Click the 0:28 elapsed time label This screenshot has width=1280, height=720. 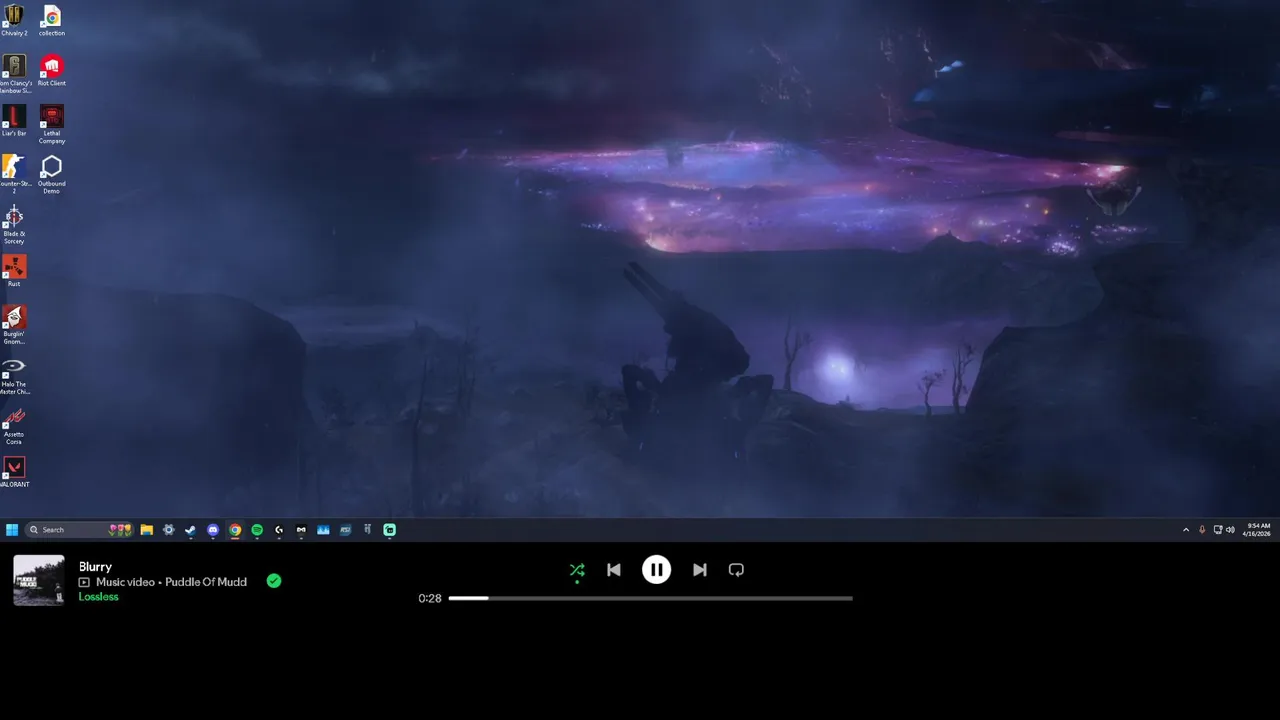tap(430, 598)
